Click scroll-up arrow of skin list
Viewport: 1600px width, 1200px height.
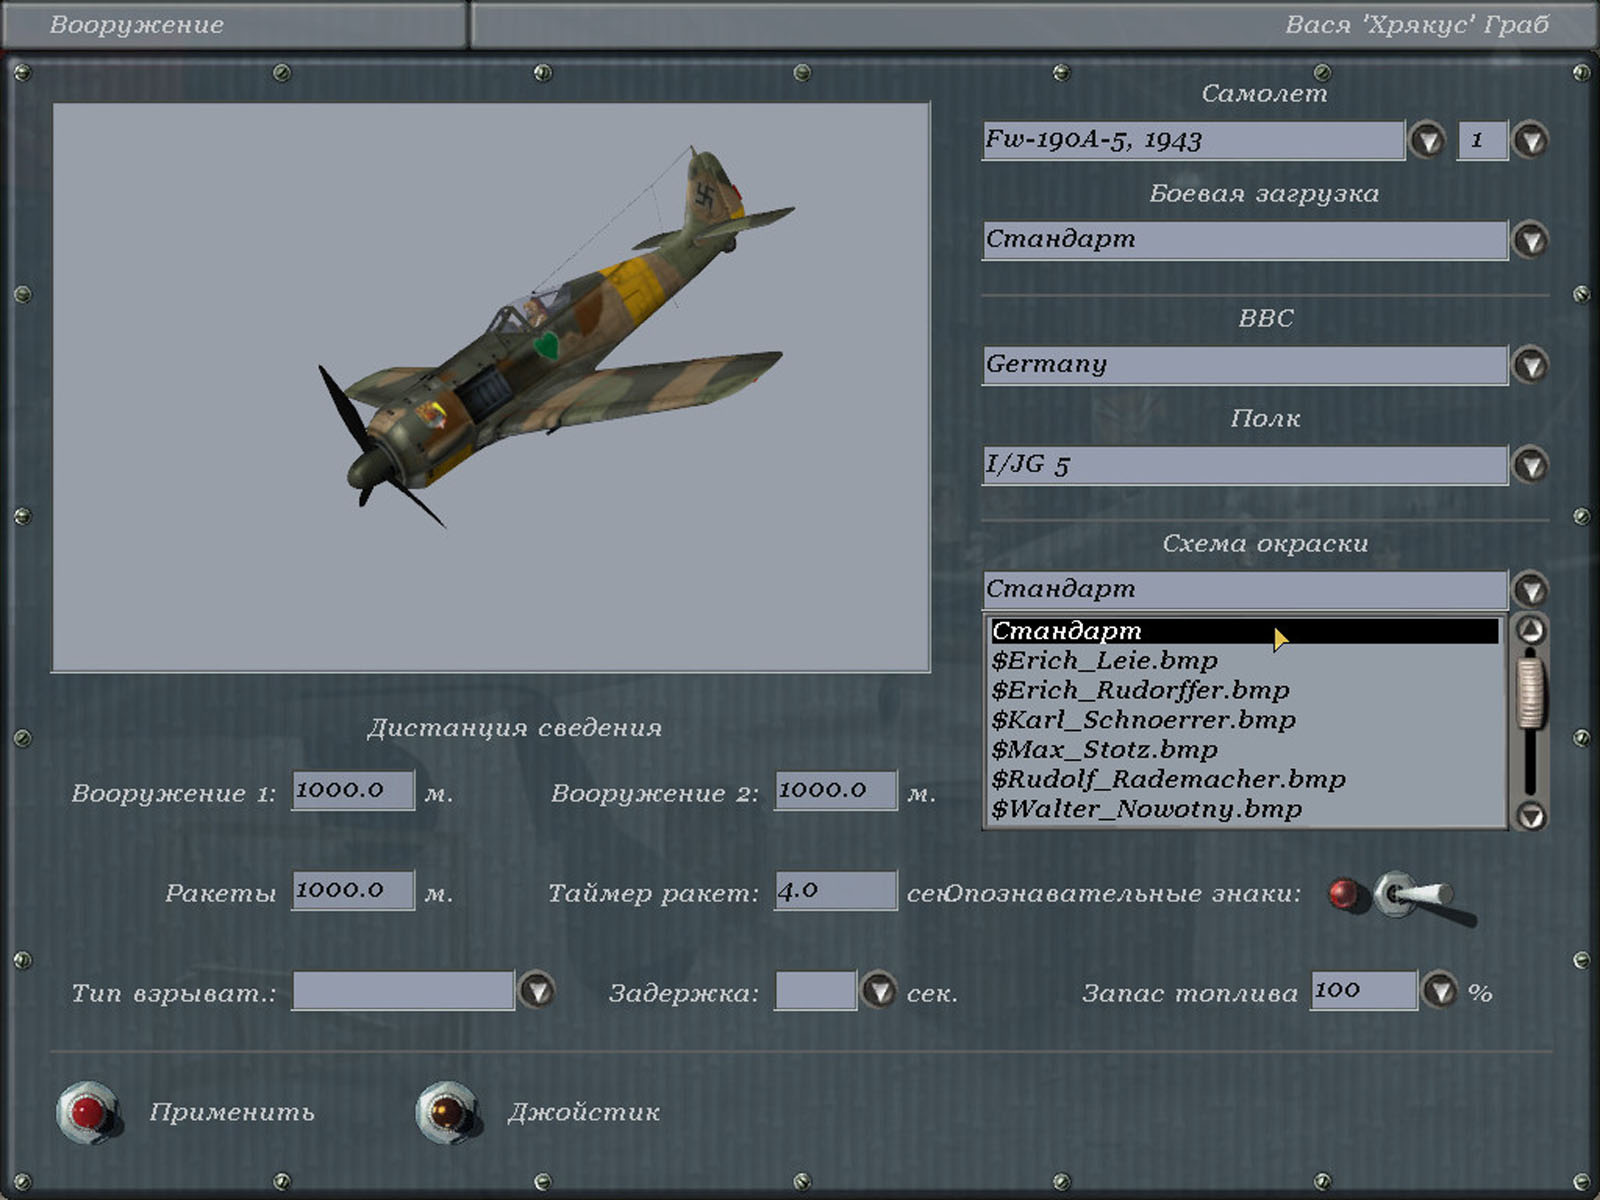tap(1530, 630)
